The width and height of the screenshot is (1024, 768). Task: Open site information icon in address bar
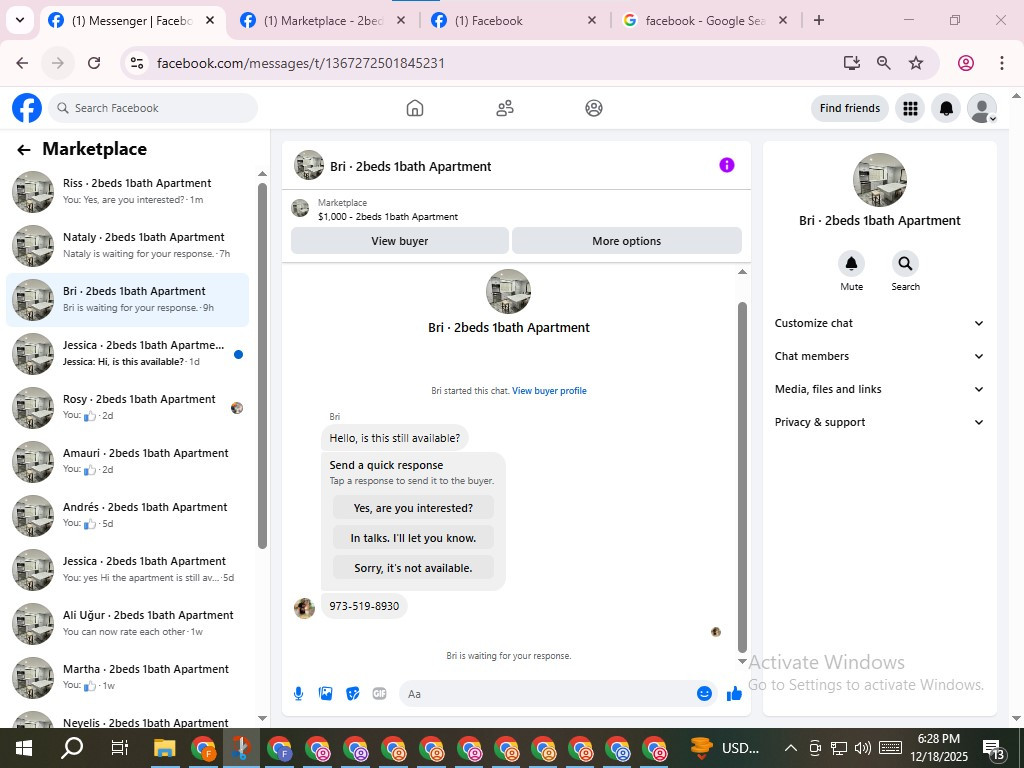[136, 63]
